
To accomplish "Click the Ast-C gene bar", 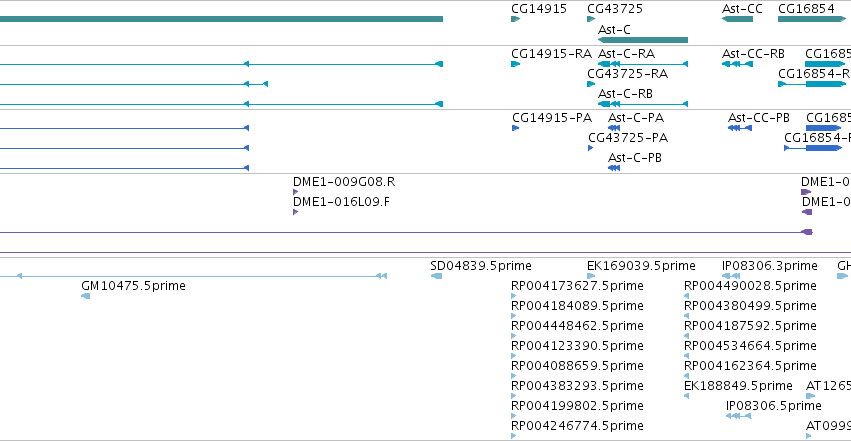I will pyautogui.click(x=643, y=40).
